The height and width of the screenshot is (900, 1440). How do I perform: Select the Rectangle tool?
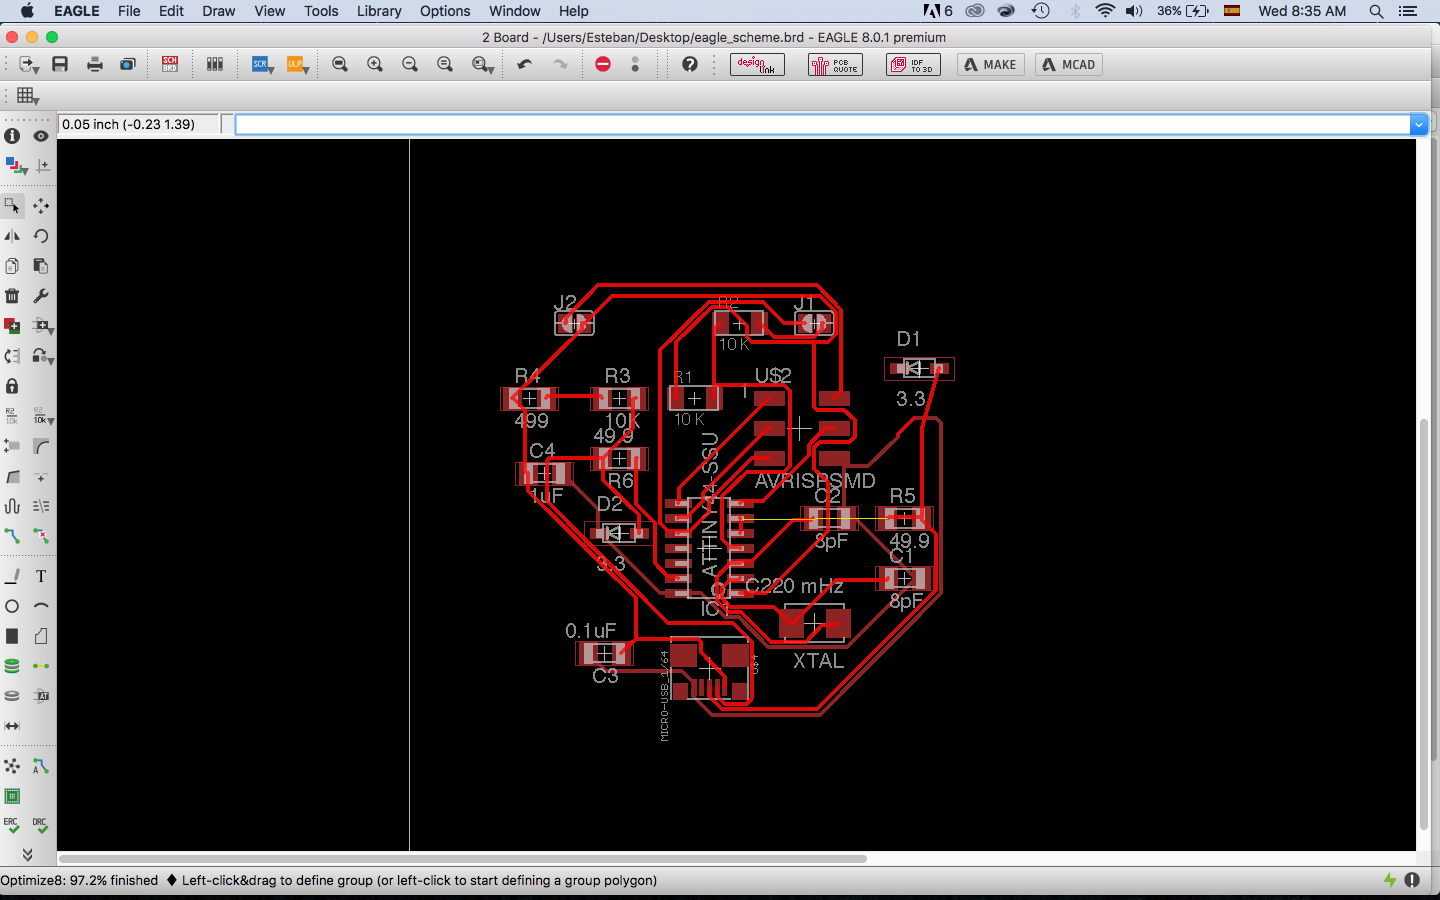(12, 636)
